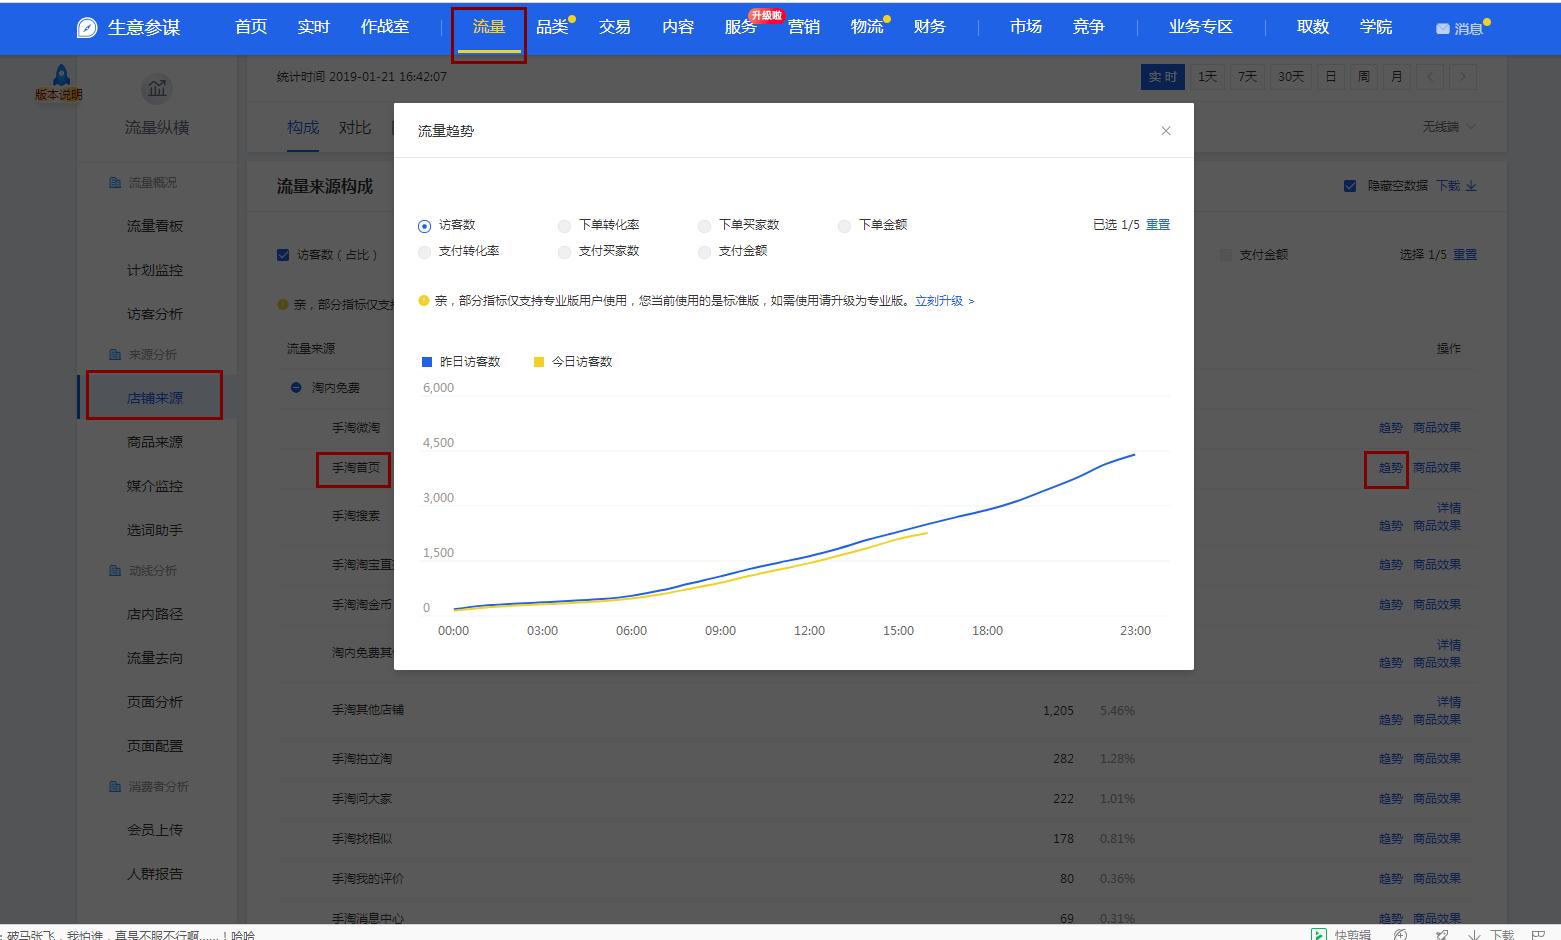Select the 支付转化率 radio button
This screenshot has width=1561, height=940.
[424, 252]
